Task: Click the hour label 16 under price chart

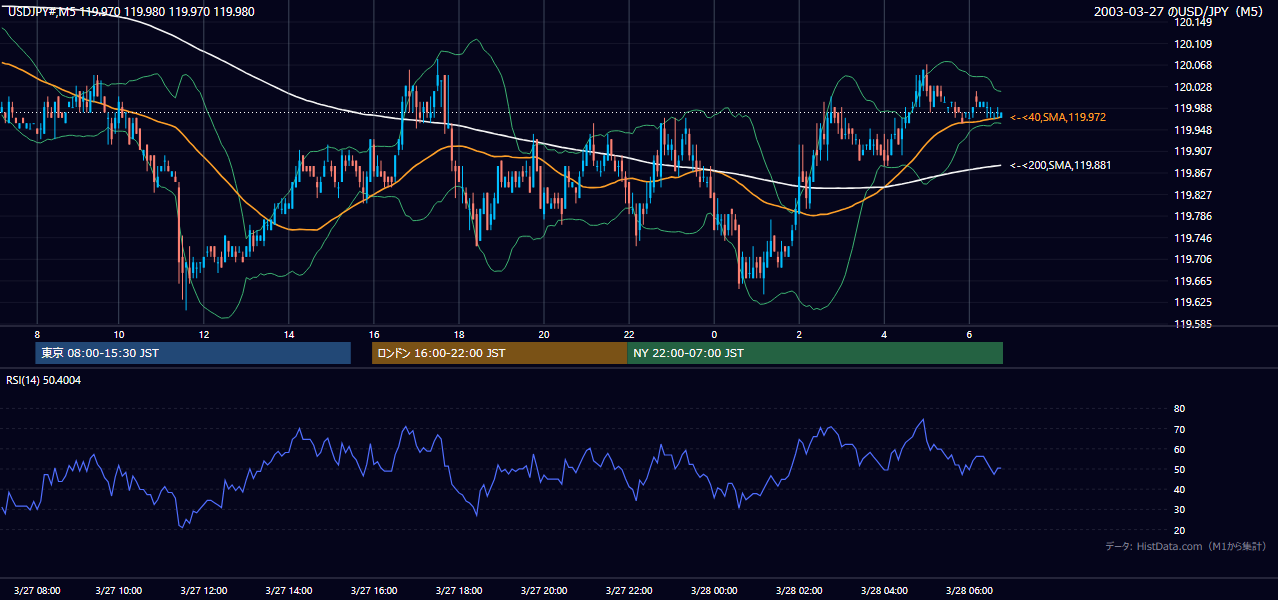Action: pyautogui.click(x=374, y=333)
